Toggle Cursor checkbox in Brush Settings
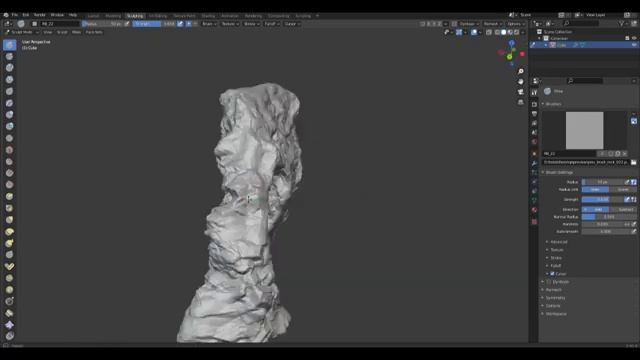Screen dimensions: 640x360 (552, 273)
